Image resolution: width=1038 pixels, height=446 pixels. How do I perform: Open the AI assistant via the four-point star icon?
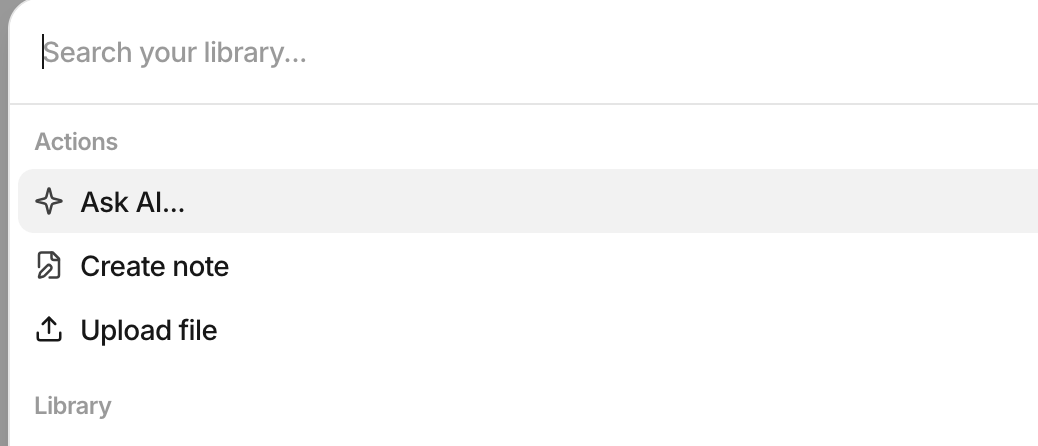pos(48,201)
